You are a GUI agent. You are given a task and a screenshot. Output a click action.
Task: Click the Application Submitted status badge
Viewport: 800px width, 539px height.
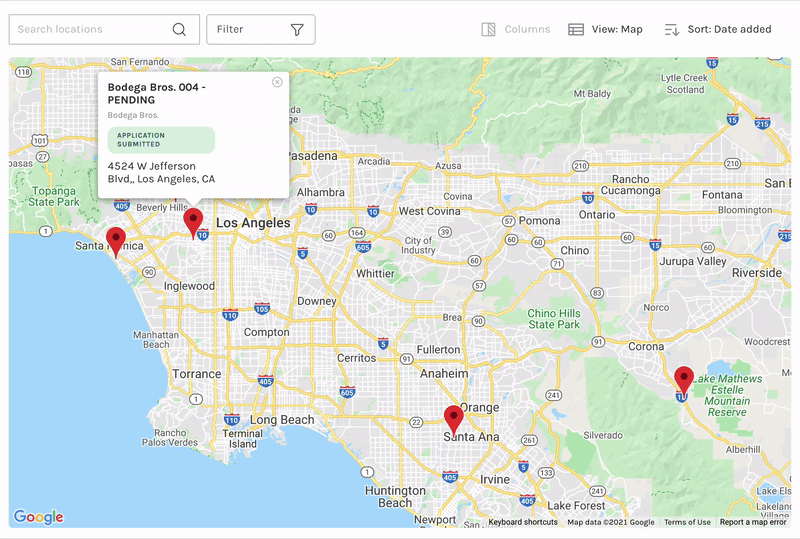pyautogui.click(x=161, y=140)
